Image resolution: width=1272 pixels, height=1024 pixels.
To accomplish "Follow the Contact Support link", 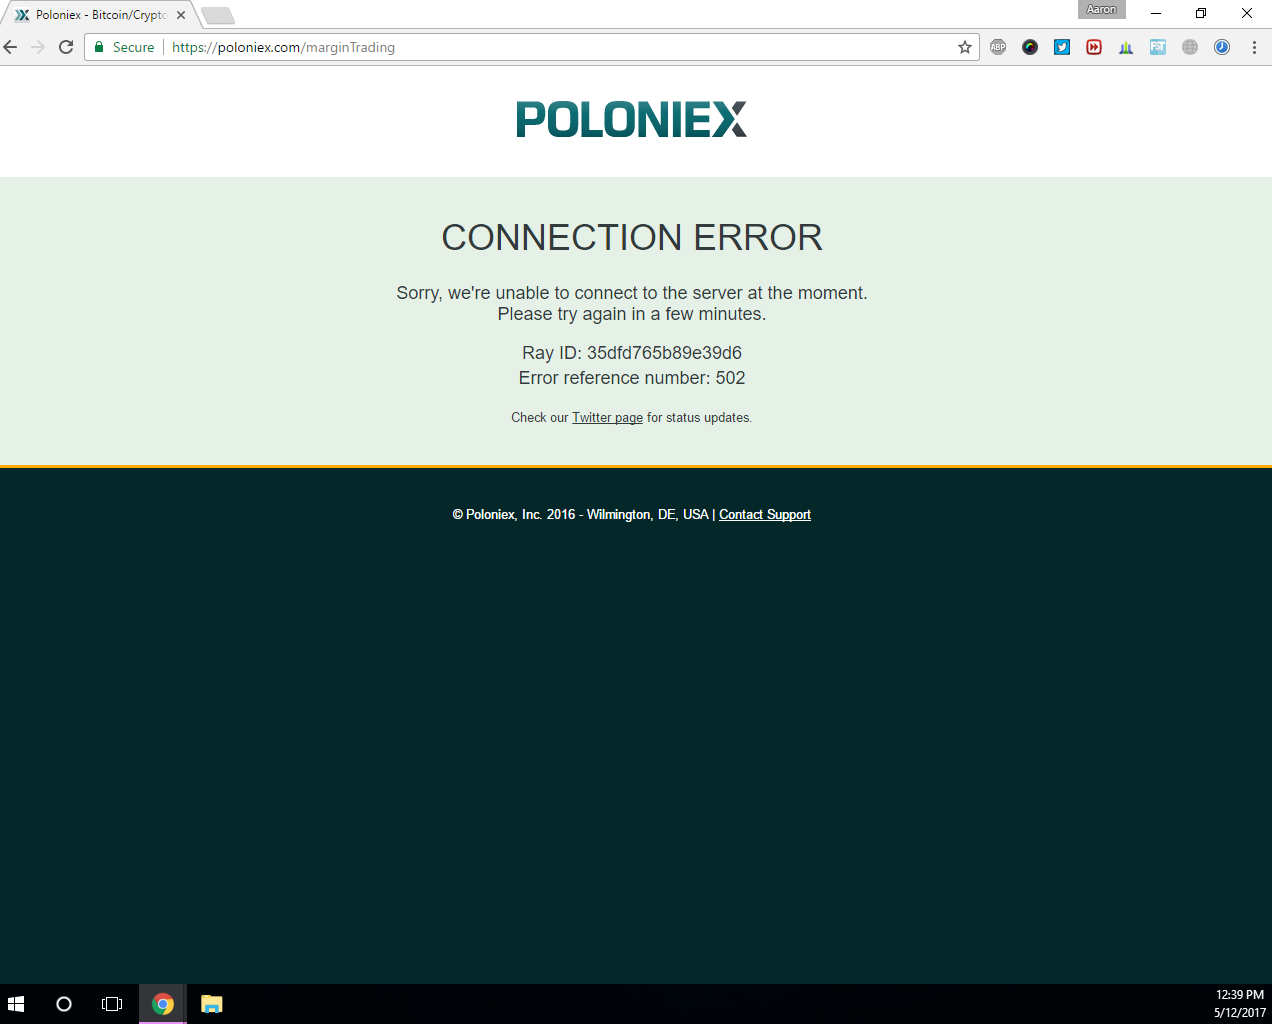I will [x=765, y=515].
